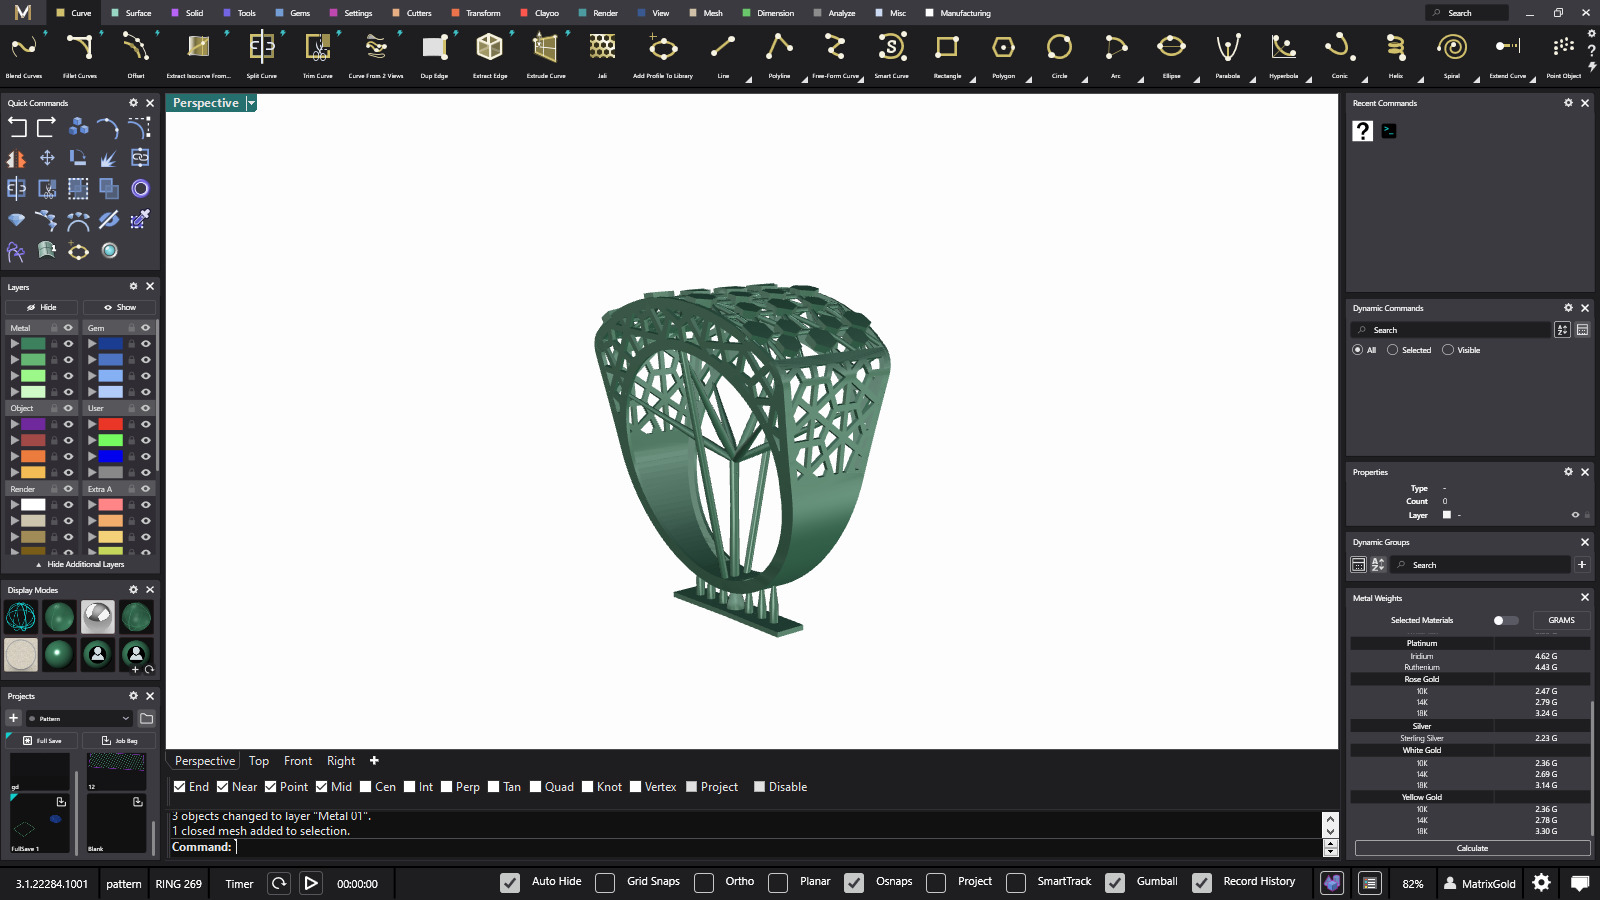Screen dimensions: 1600x900
Task: Switch to the Cutters tab
Action: 413,13
